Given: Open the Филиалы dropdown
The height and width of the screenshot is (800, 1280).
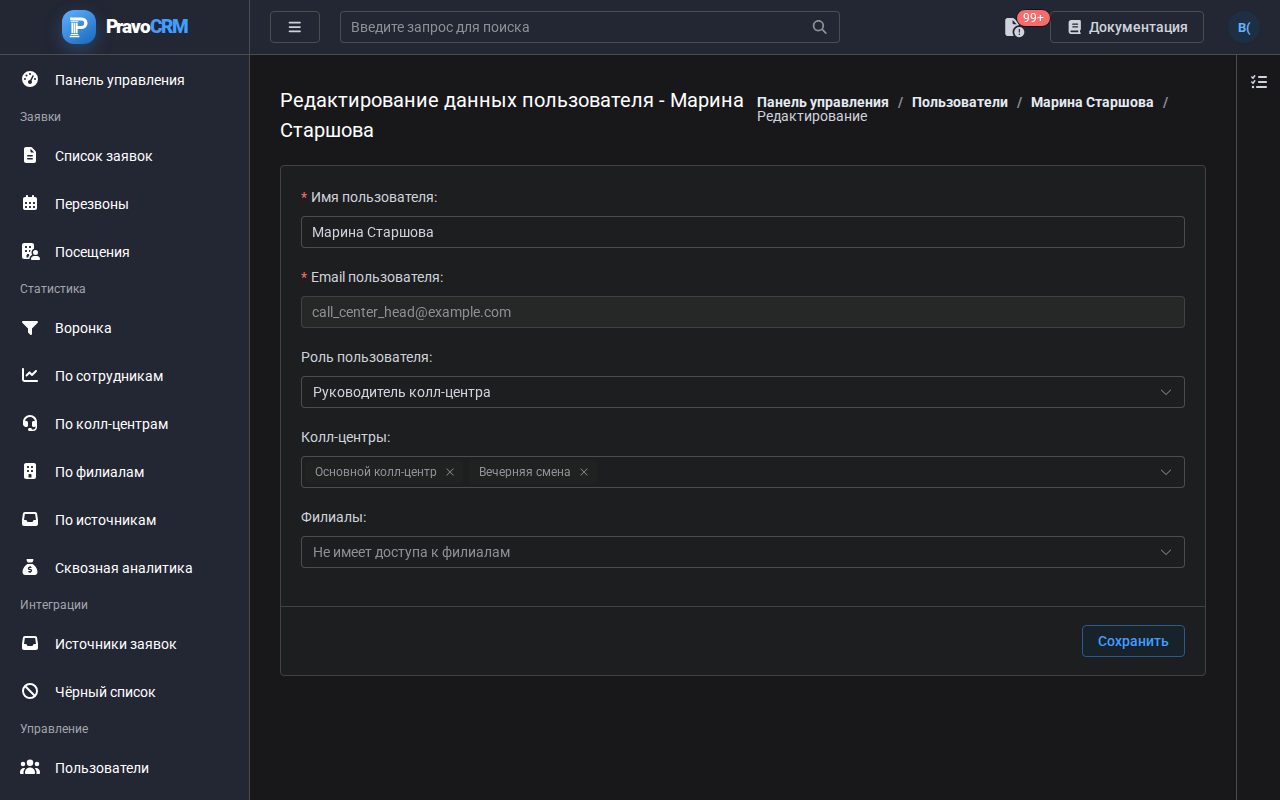Looking at the screenshot, I should tap(743, 552).
